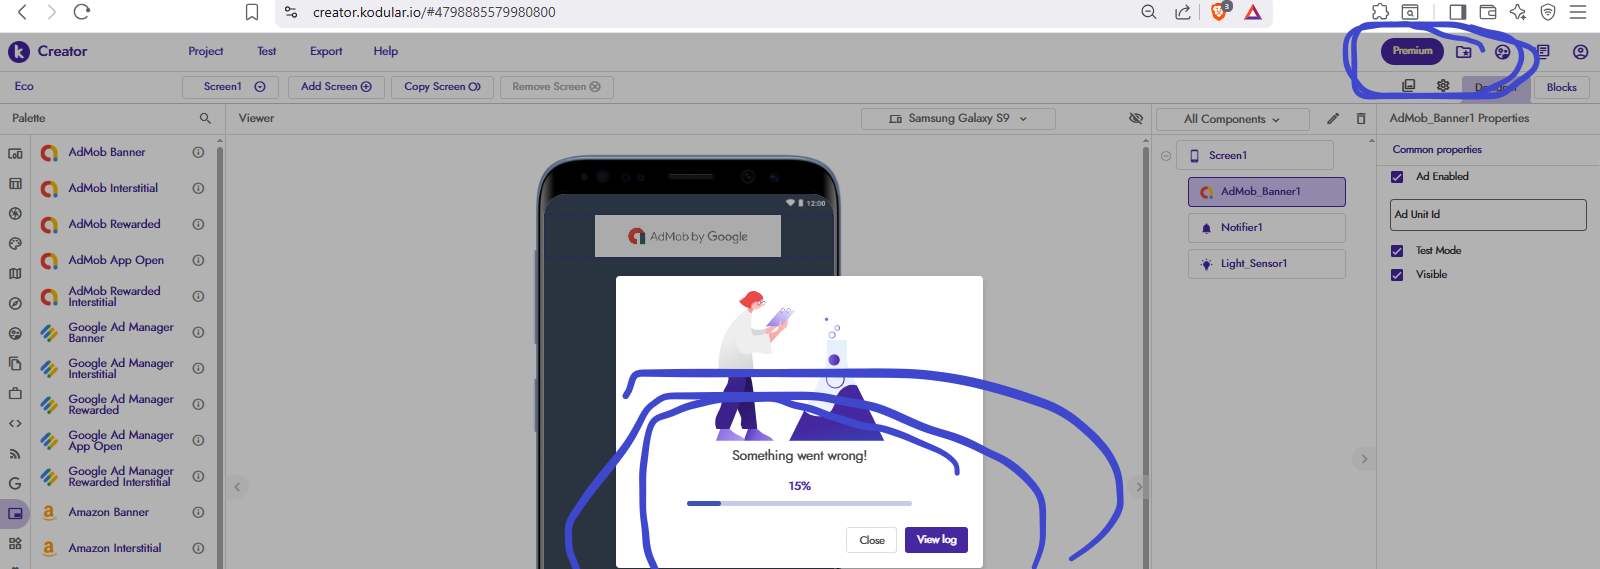Select Amazon Interstitial in the palette
Screen dimensions: 1600x569
tap(114, 548)
